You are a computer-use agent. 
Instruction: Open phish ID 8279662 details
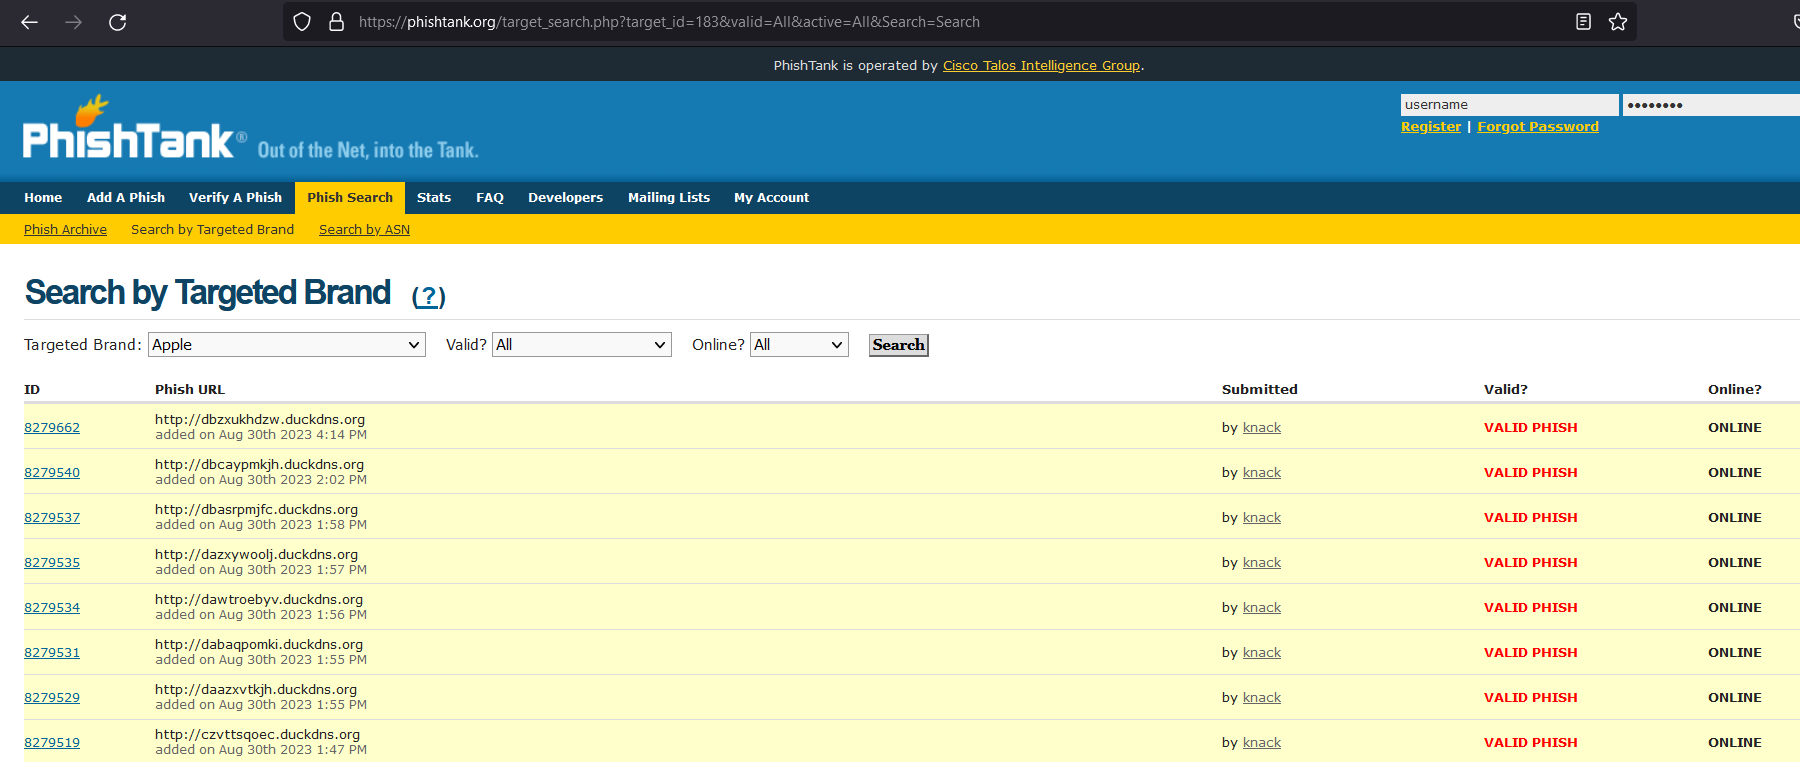pyautogui.click(x=52, y=428)
